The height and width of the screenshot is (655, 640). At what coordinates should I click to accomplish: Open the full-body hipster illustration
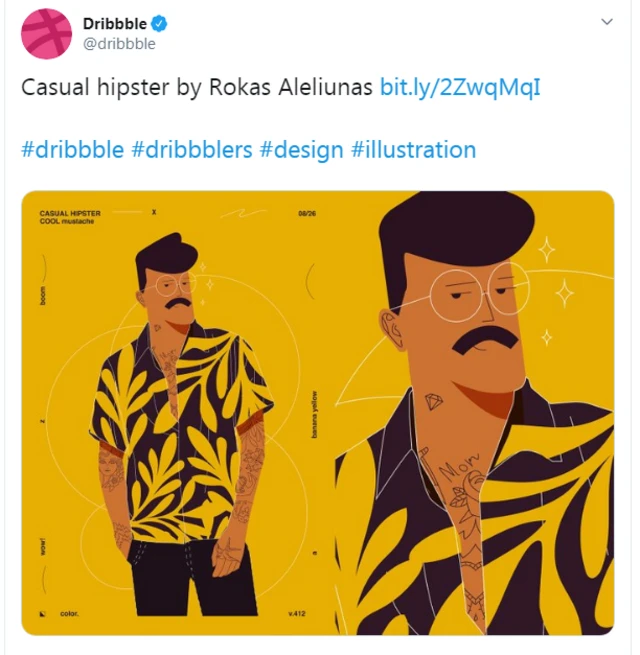[x=180, y=420]
